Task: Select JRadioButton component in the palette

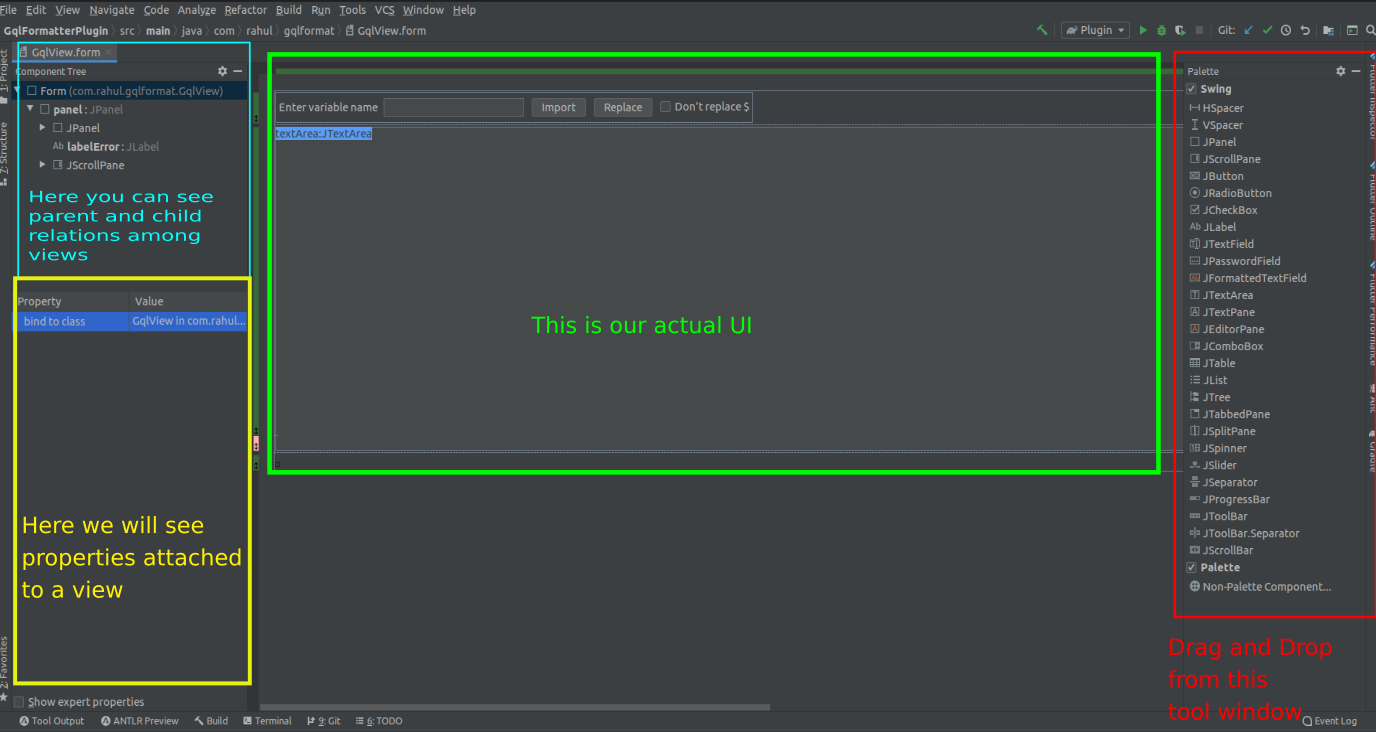Action: [1230, 193]
